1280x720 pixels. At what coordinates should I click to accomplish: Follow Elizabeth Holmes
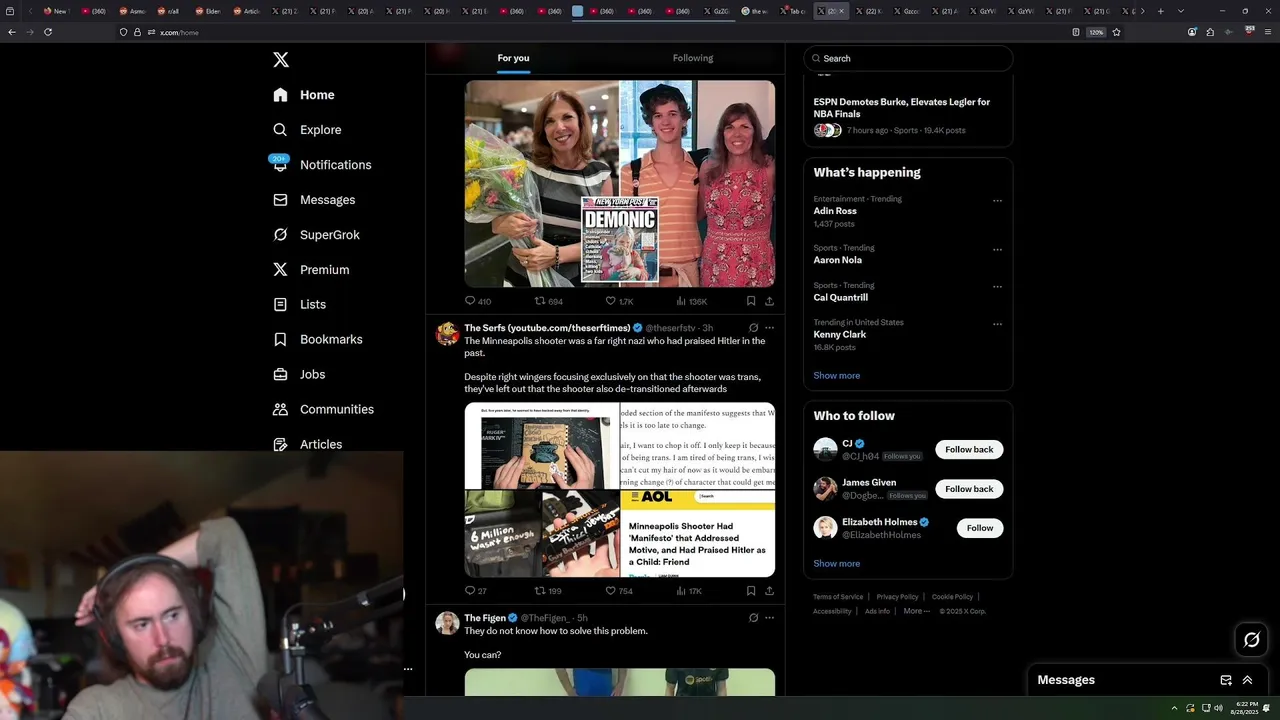tap(980, 528)
